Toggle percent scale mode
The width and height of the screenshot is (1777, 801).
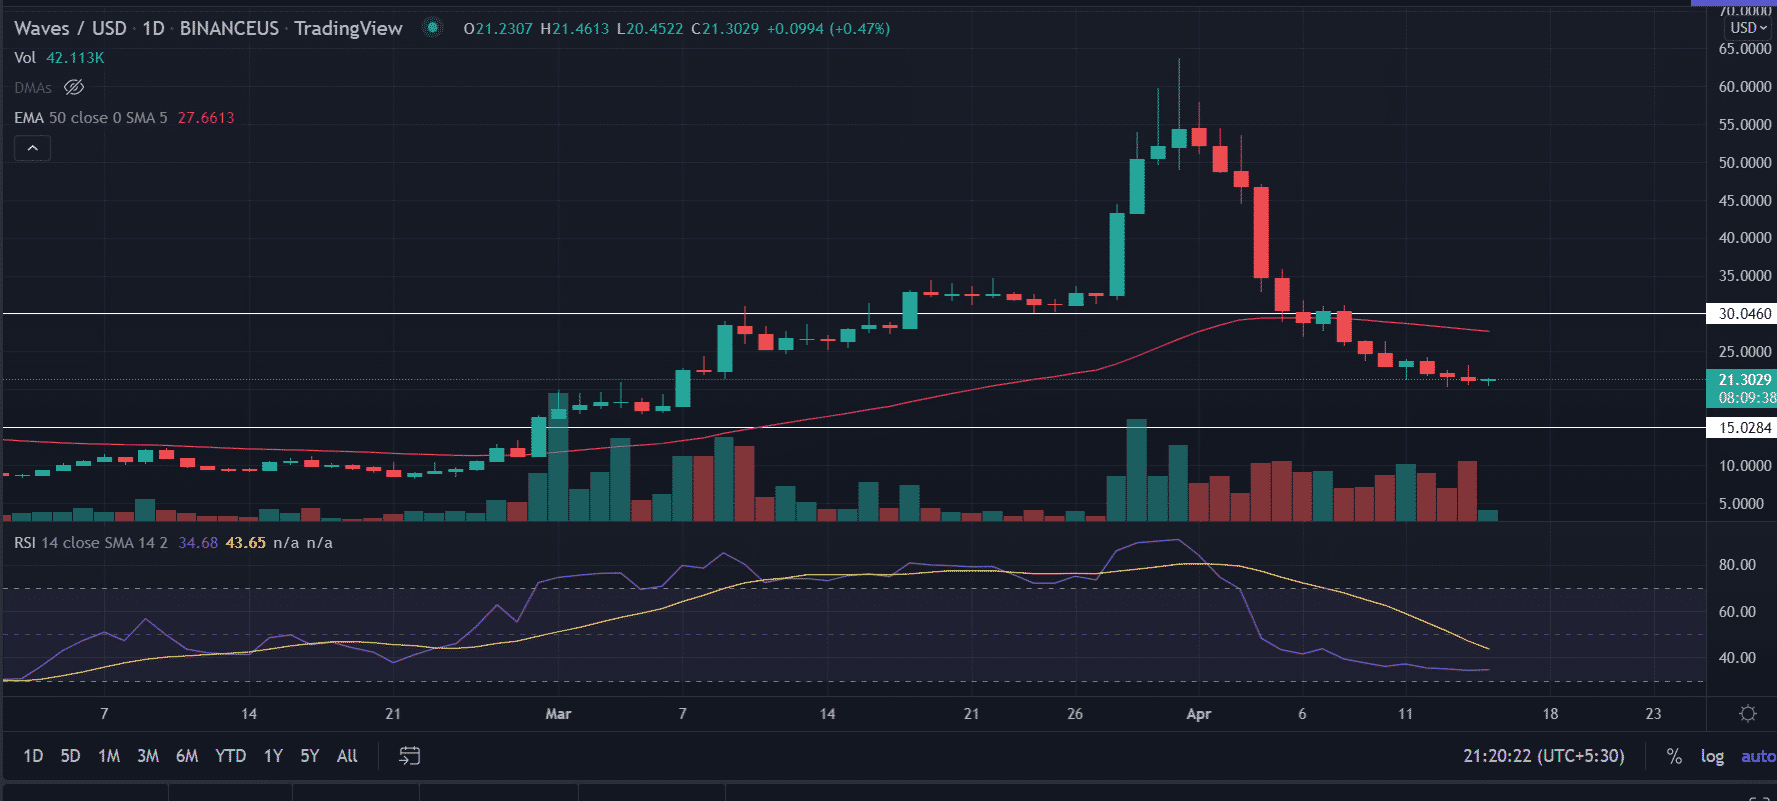click(x=1673, y=756)
